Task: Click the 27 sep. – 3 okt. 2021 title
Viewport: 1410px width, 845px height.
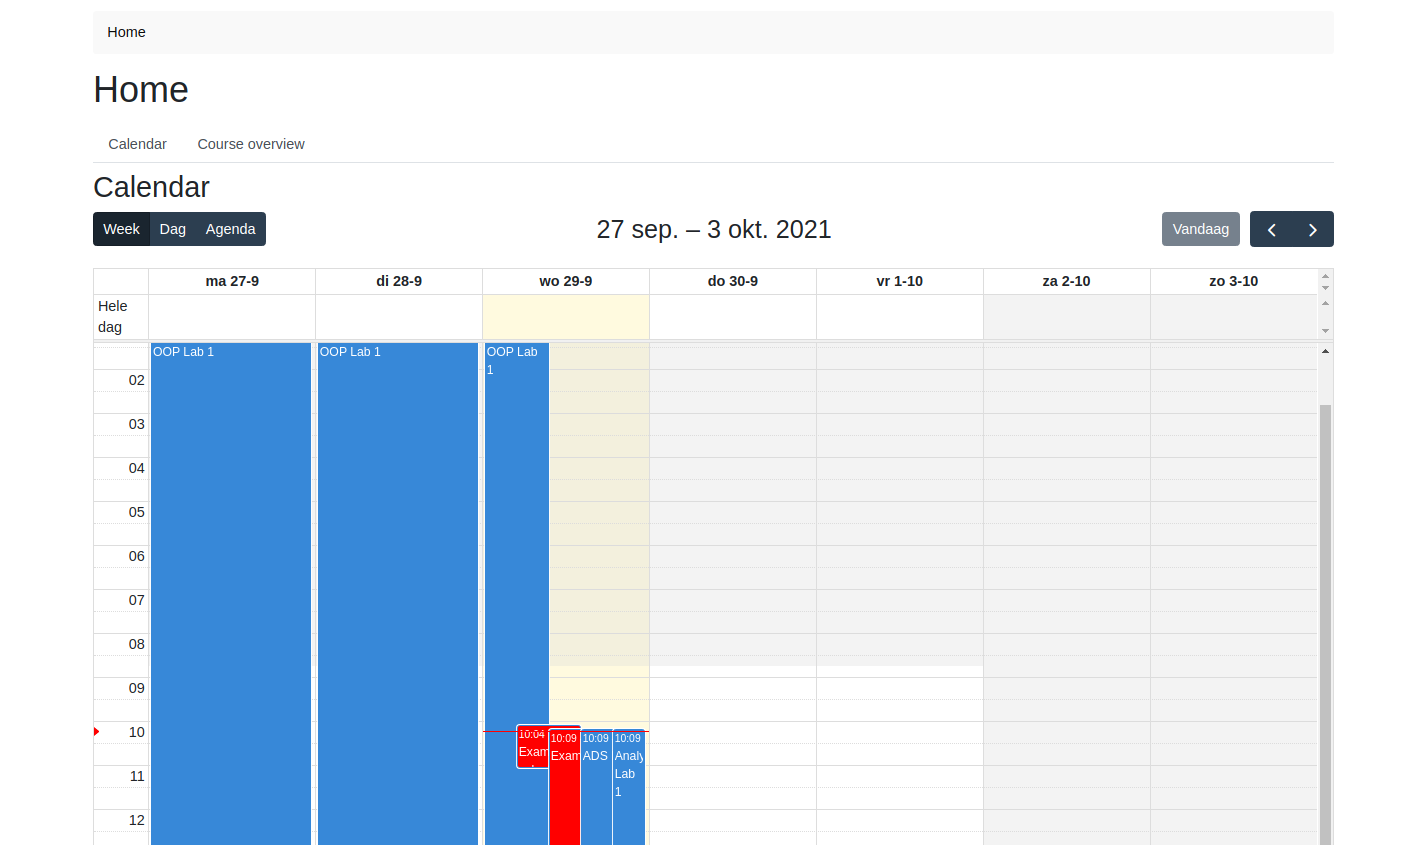Action: pos(714,229)
